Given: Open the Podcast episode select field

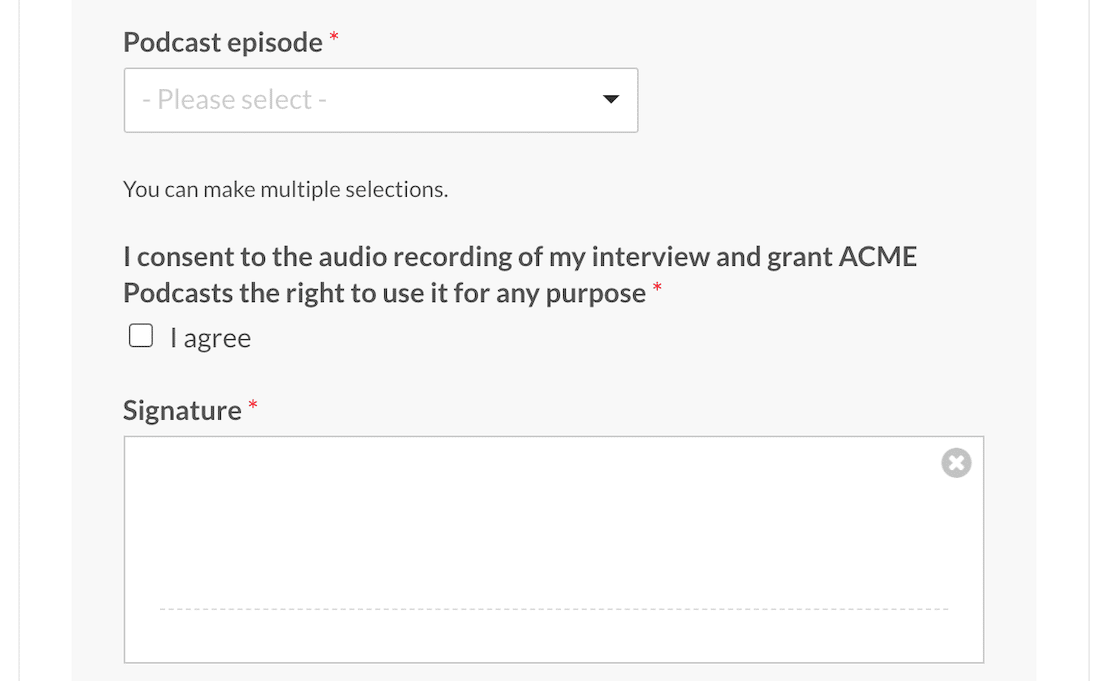Looking at the screenshot, I should pyautogui.click(x=381, y=100).
